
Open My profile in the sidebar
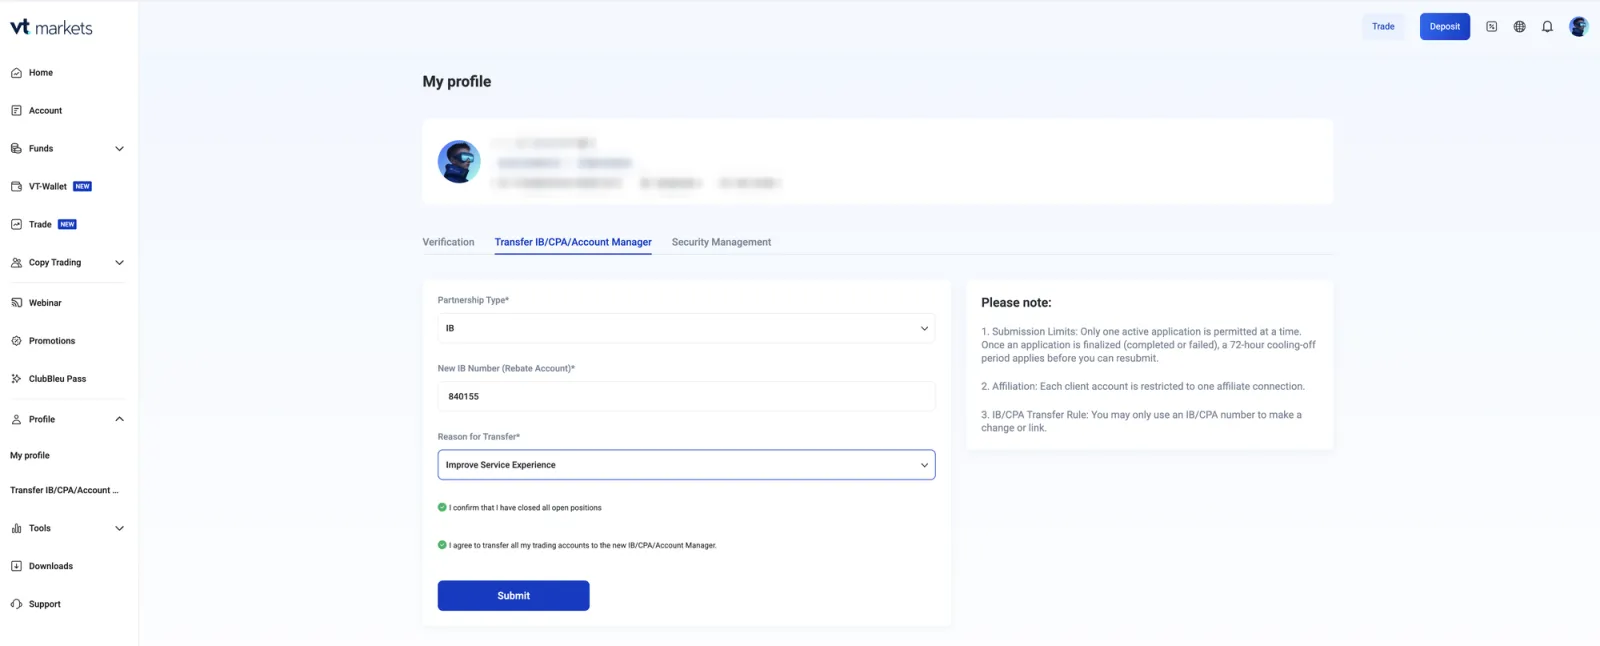(x=30, y=456)
